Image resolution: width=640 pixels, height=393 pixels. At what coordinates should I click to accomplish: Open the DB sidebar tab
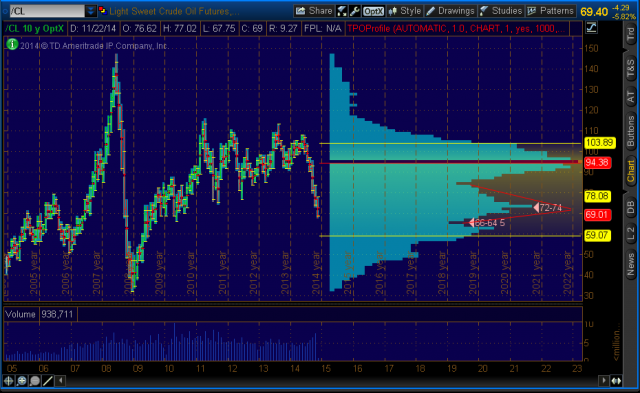[631, 207]
